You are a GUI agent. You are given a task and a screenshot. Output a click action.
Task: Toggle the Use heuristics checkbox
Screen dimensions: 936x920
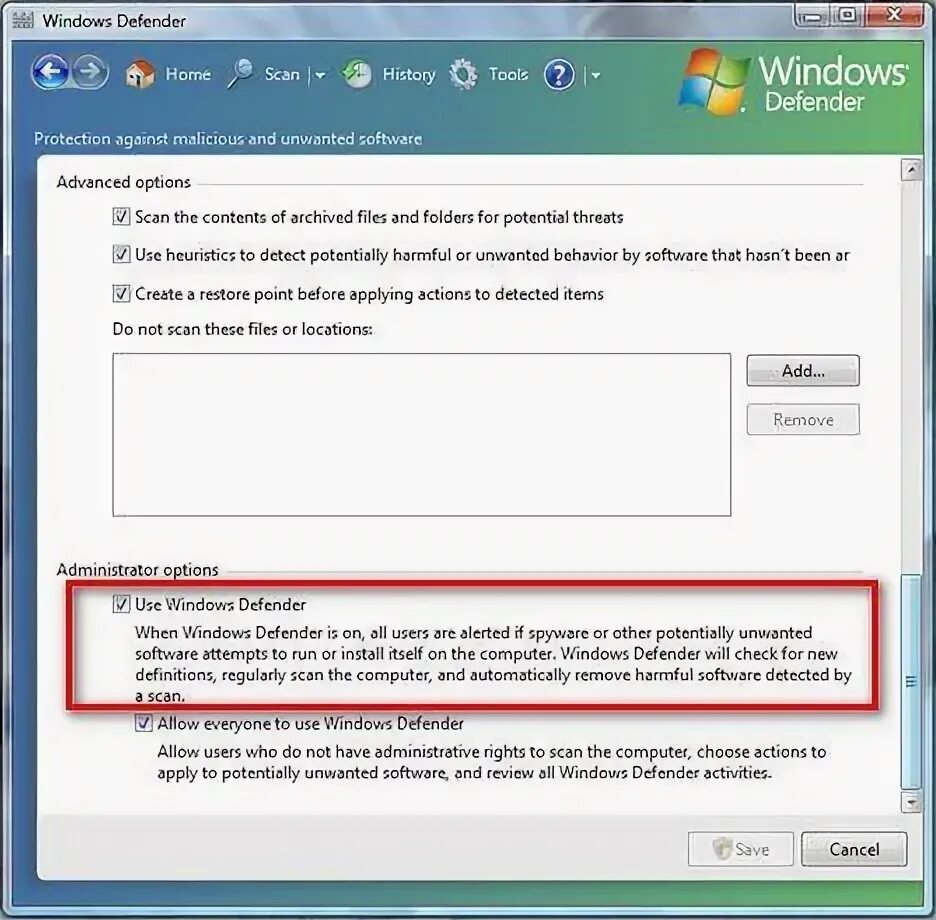pos(121,254)
